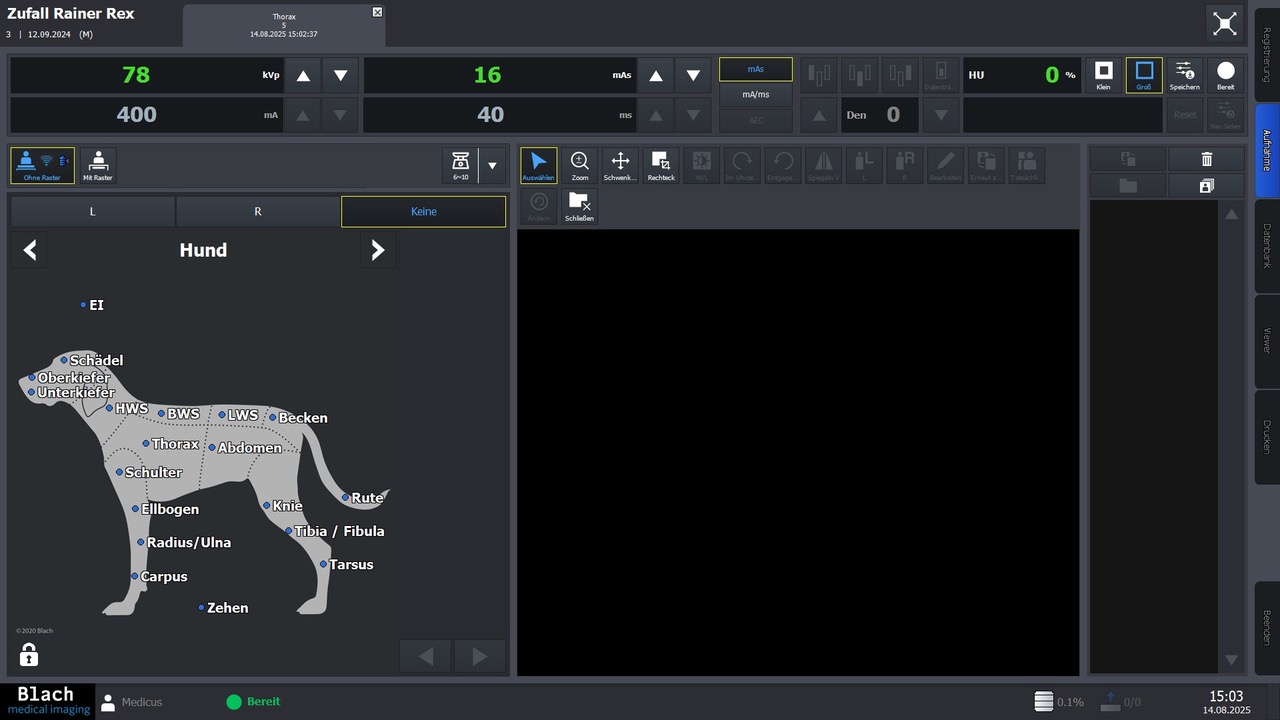Select Thorax on the dog diagram
This screenshot has height=720, width=1280.
pos(174,444)
